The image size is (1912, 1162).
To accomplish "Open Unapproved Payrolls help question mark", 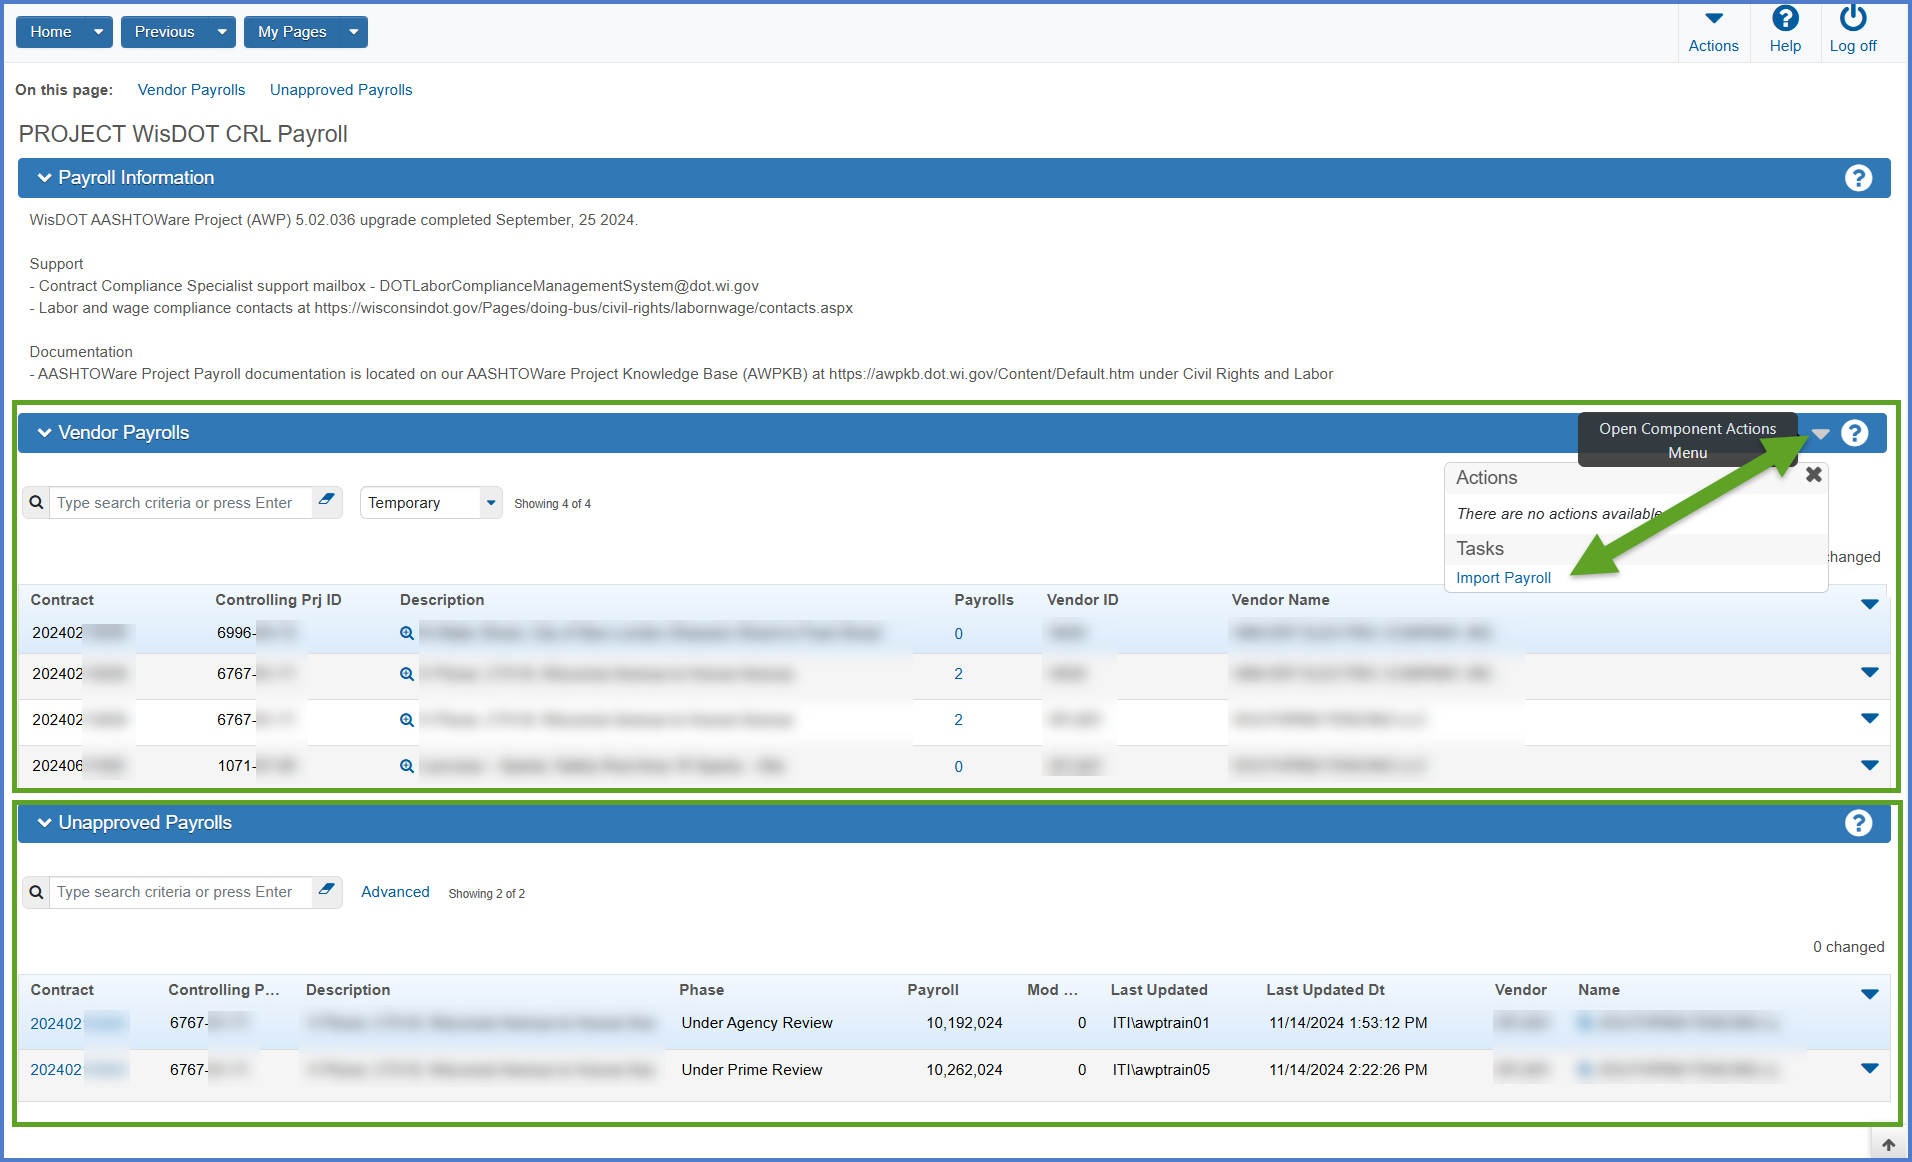I will point(1858,823).
